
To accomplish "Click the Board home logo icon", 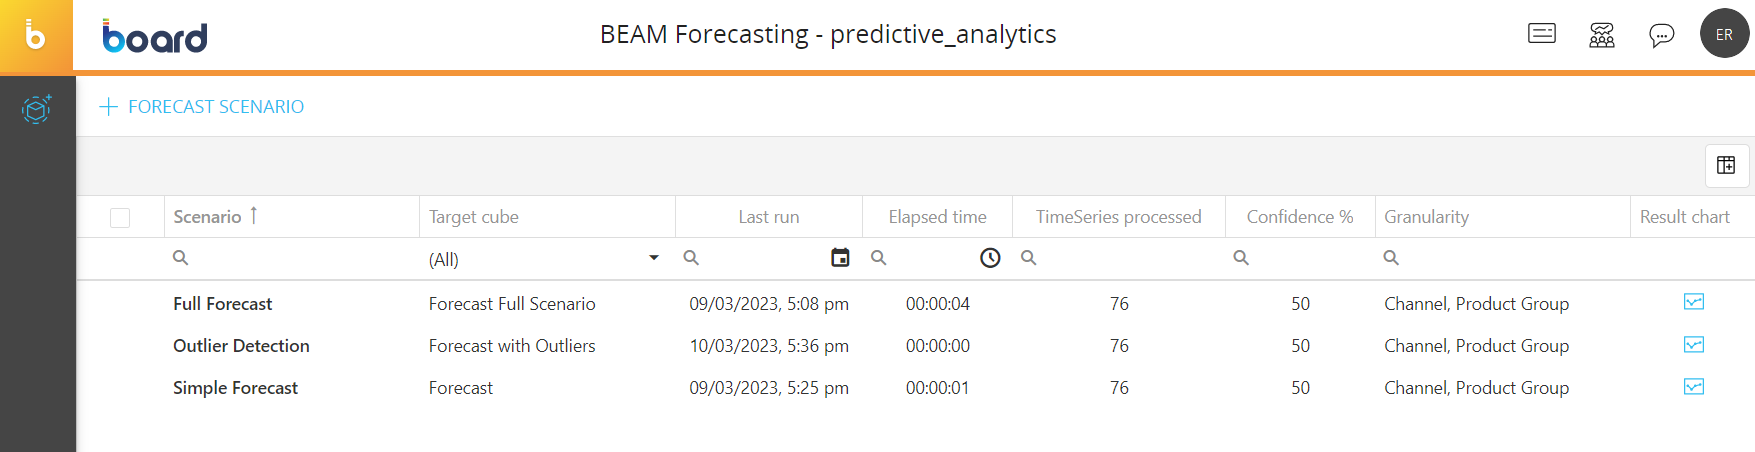I will 36,36.
